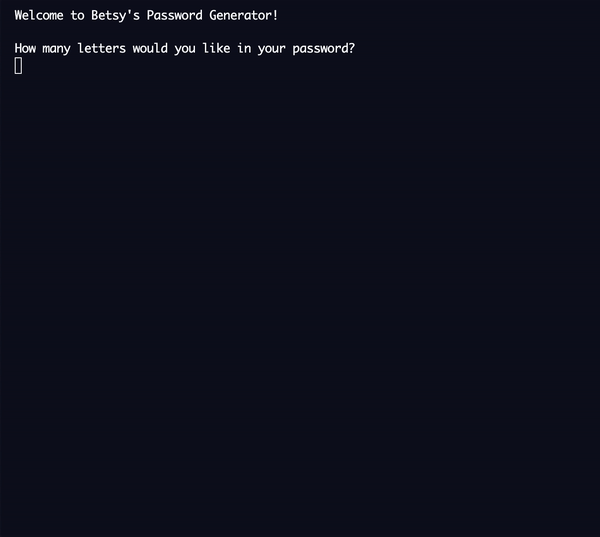600x537 pixels.
Task: Click the word "your" in the prompt
Action: (272, 49)
